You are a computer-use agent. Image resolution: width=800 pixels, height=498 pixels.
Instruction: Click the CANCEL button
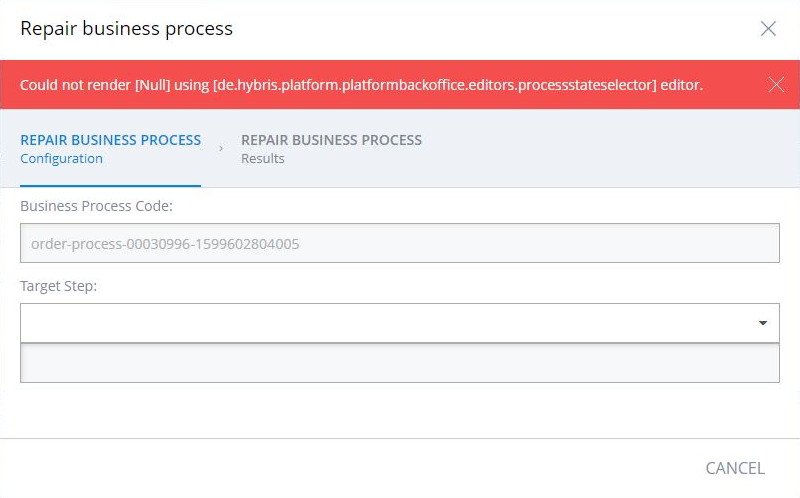click(735, 468)
